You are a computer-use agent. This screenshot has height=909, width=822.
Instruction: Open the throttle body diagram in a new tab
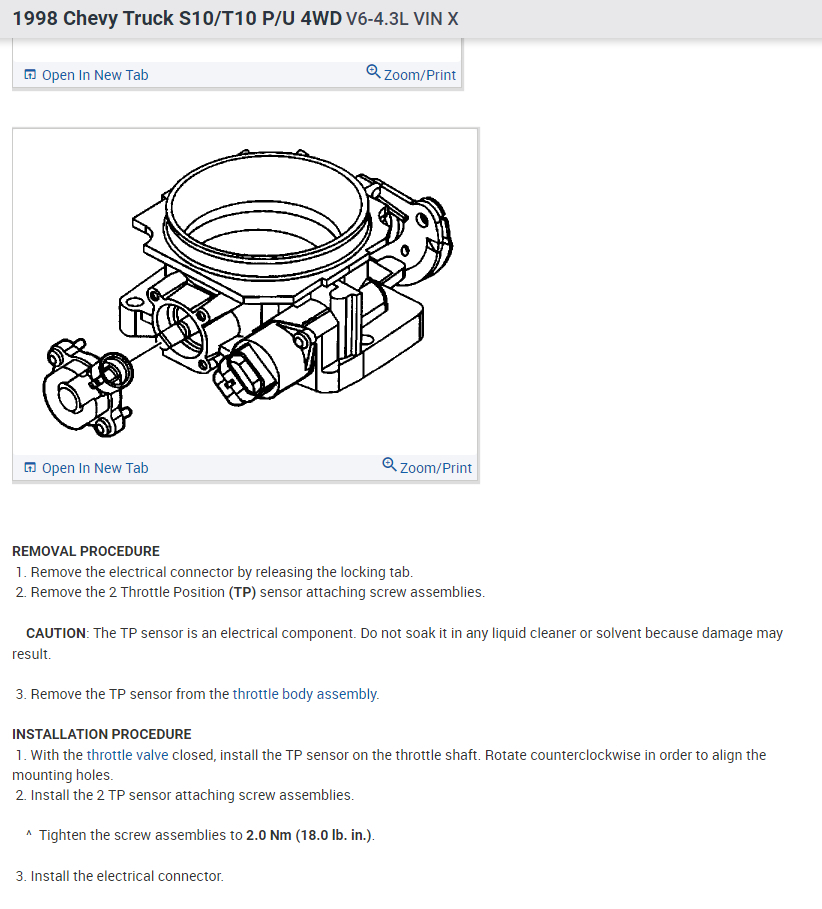(x=86, y=468)
